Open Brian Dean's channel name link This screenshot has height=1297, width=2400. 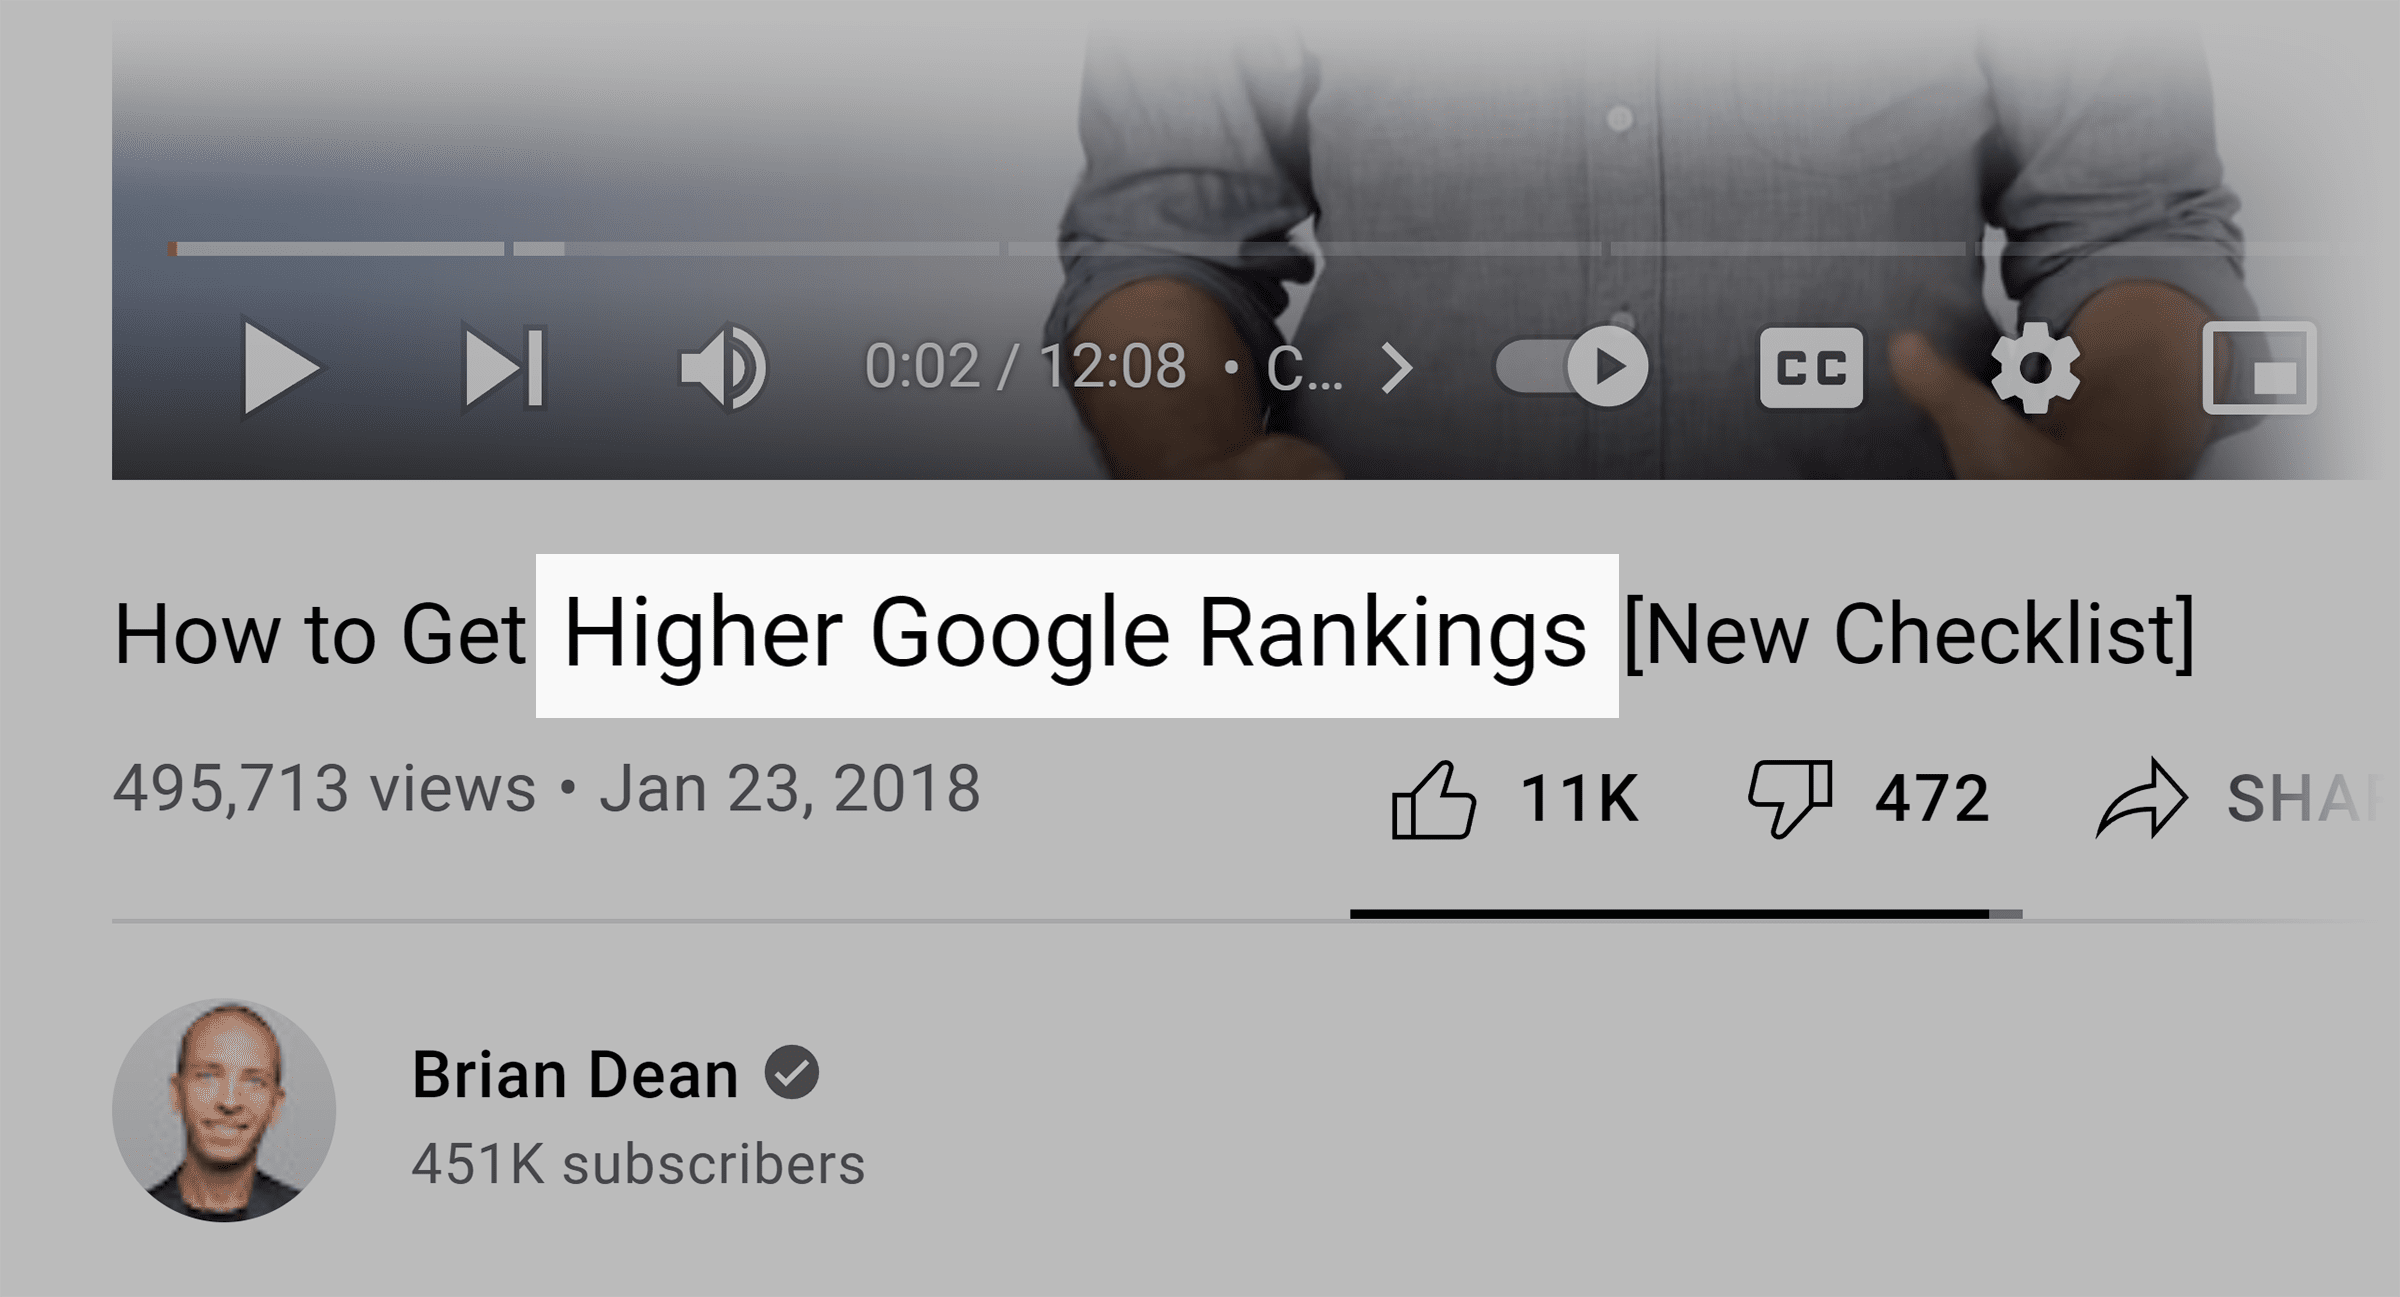coord(575,1075)
